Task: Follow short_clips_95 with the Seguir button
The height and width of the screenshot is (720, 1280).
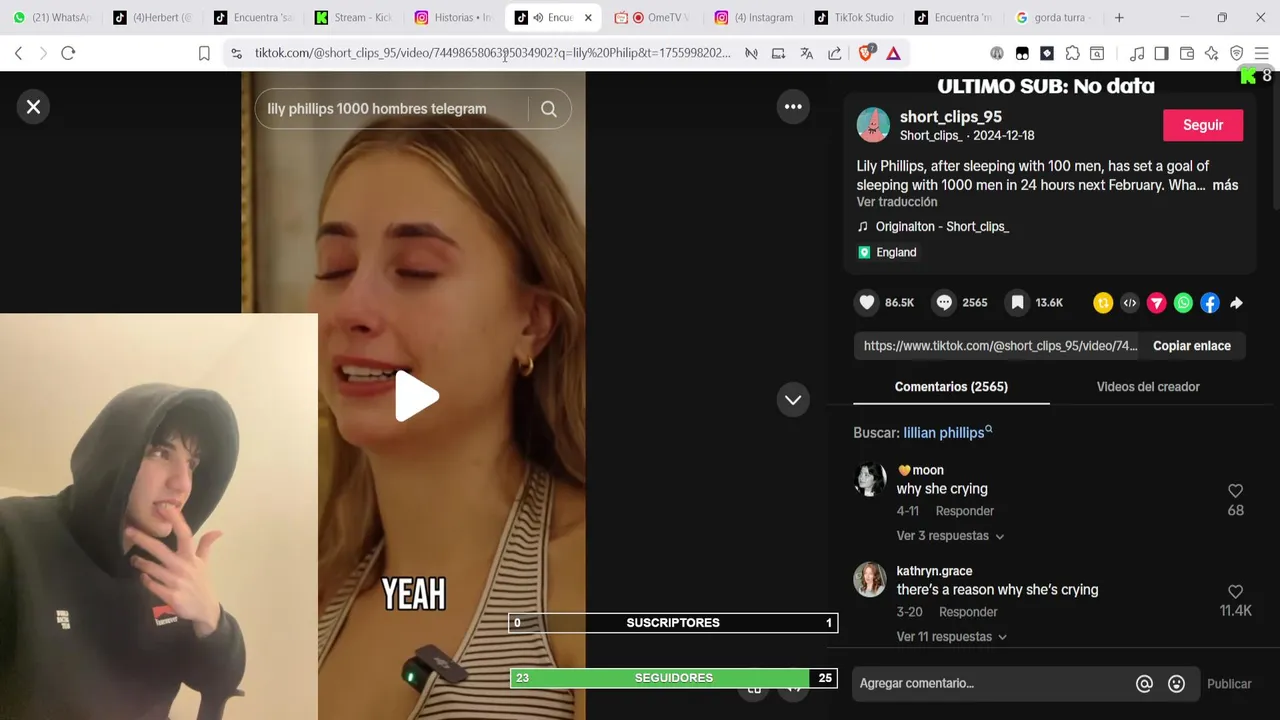Action: [x=1203, y=125]
